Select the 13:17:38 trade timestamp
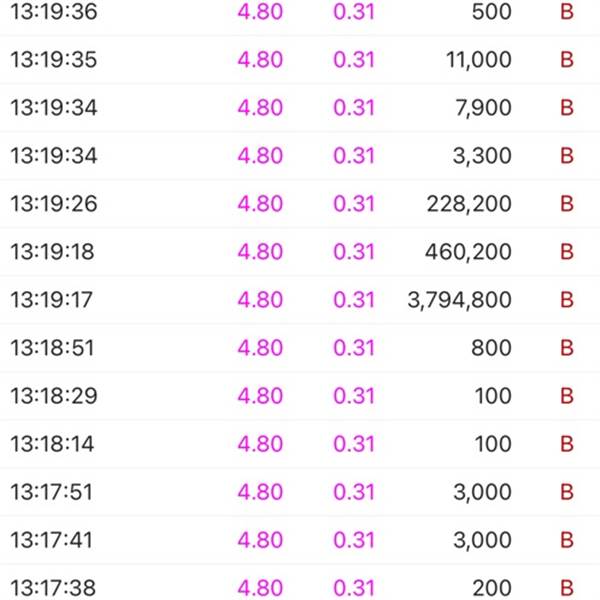Screen dimensions: 600x600 click(54, 588)
